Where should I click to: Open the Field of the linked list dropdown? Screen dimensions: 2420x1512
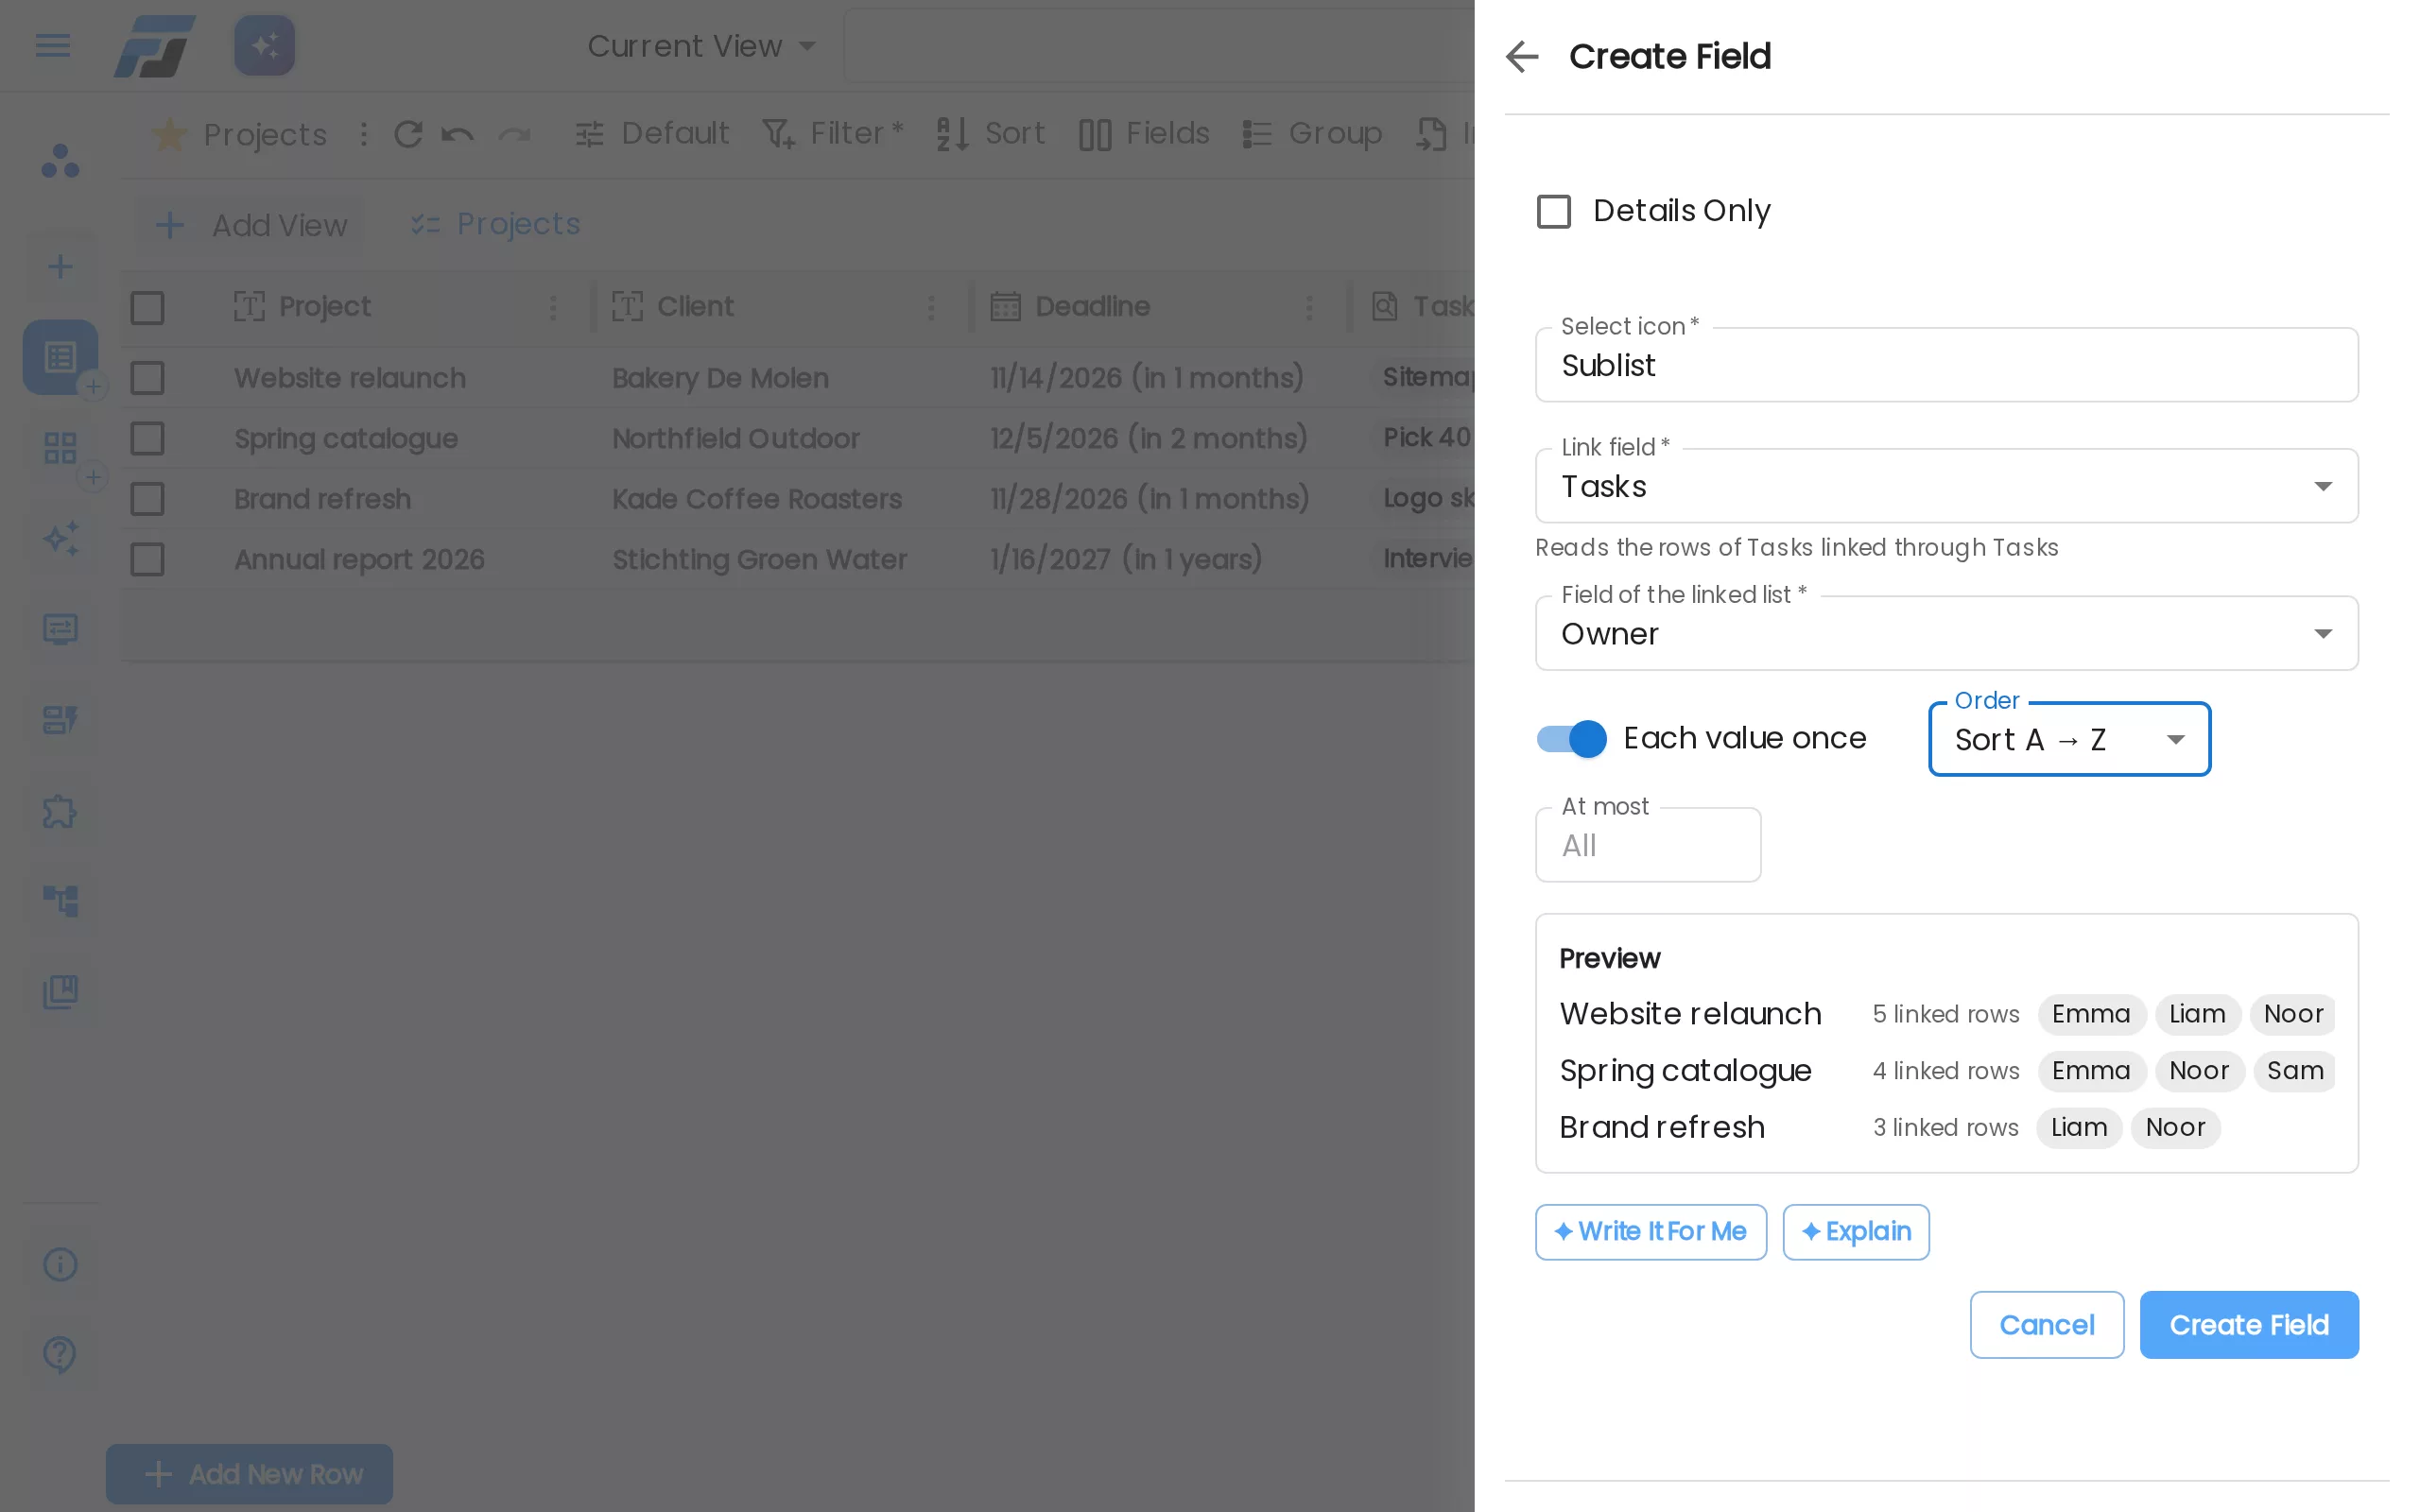pos(1946,634)
